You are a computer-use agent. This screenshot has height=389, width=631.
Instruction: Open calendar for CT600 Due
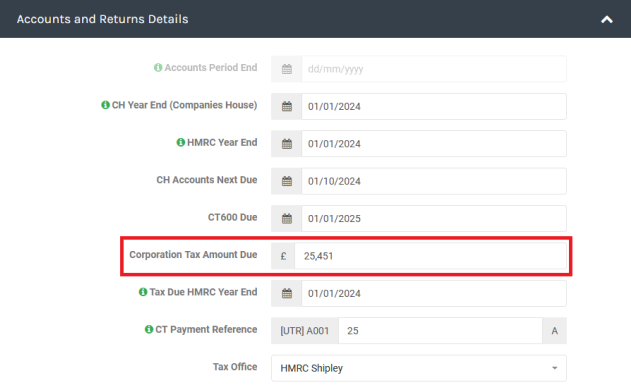[287, 219]
